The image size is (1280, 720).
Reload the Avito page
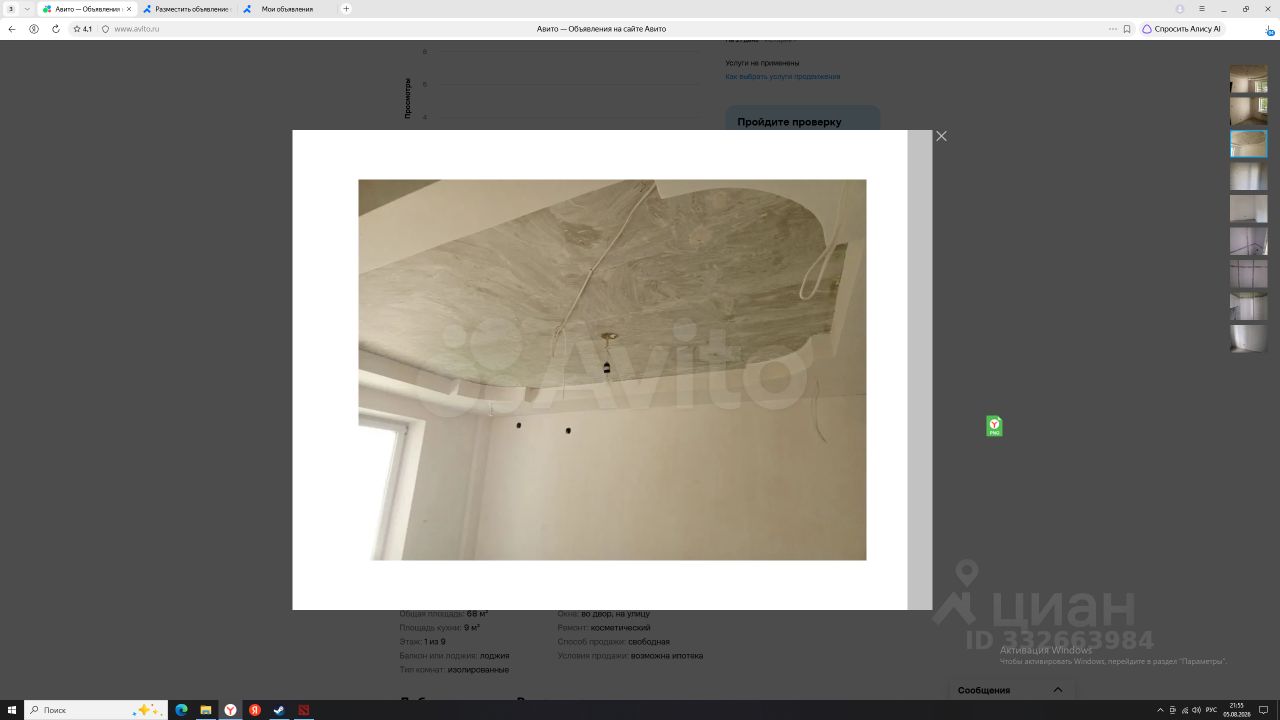pos(56,29)
